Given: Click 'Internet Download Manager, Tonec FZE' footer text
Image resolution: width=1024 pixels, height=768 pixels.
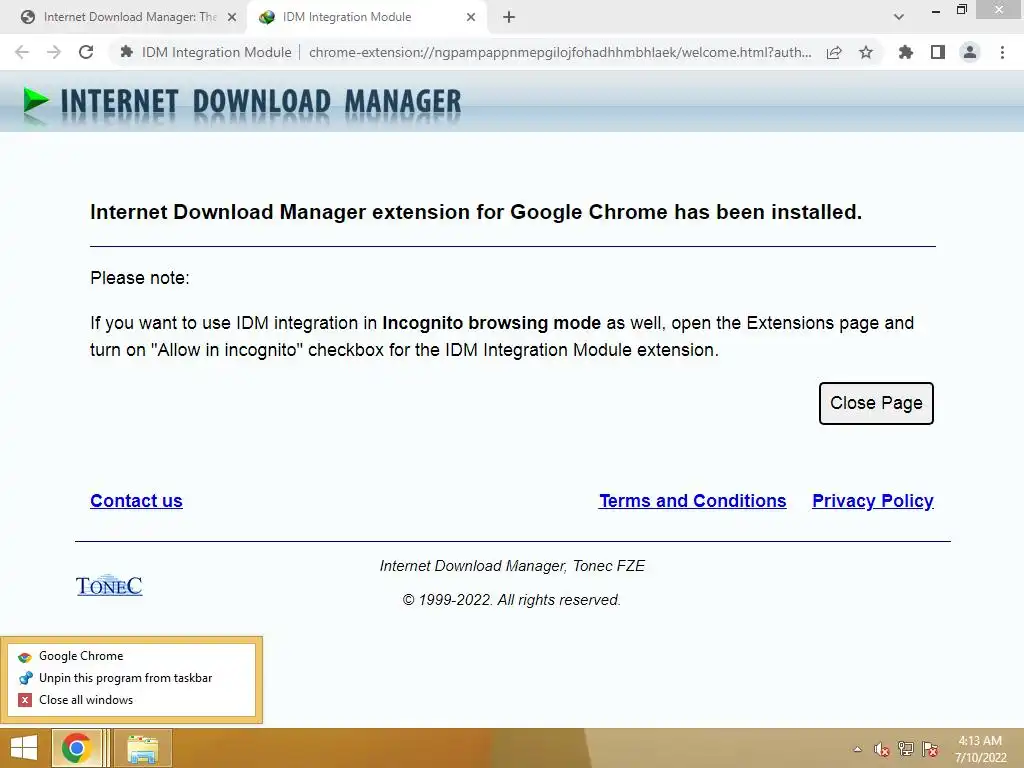Looking at the screenshot, I should pos(512,566).
